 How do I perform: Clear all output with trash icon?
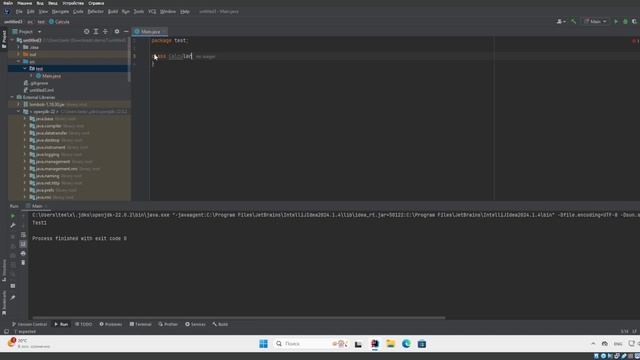coord(23,263)
